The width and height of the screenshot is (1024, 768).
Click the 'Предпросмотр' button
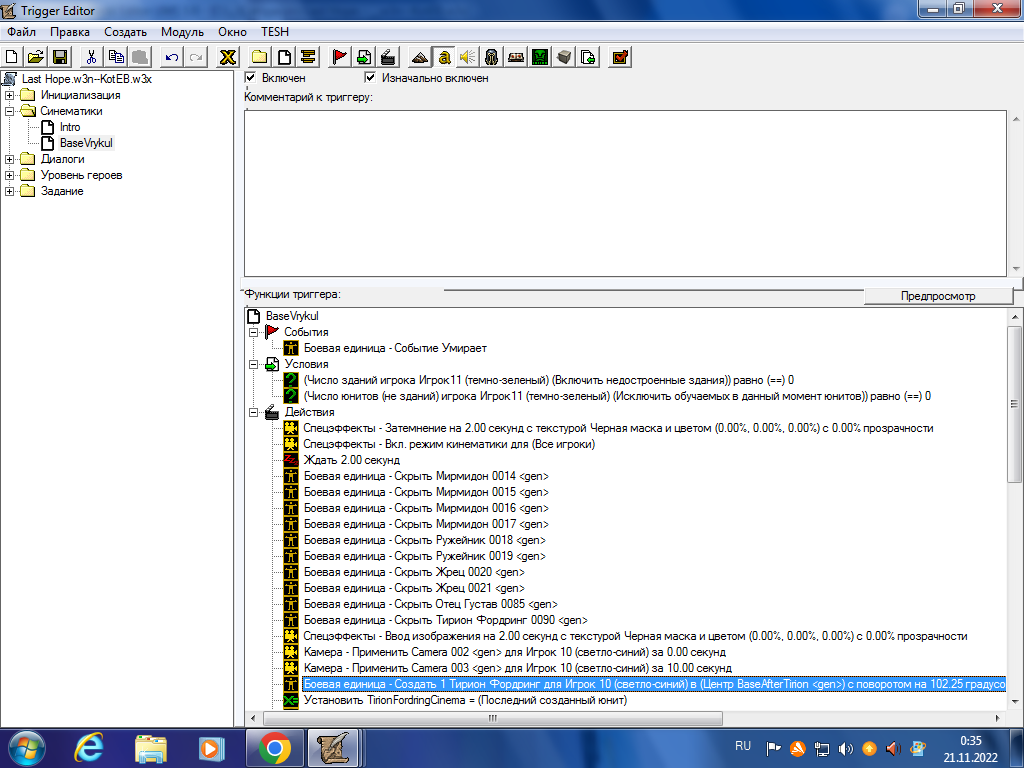point(938,296)
